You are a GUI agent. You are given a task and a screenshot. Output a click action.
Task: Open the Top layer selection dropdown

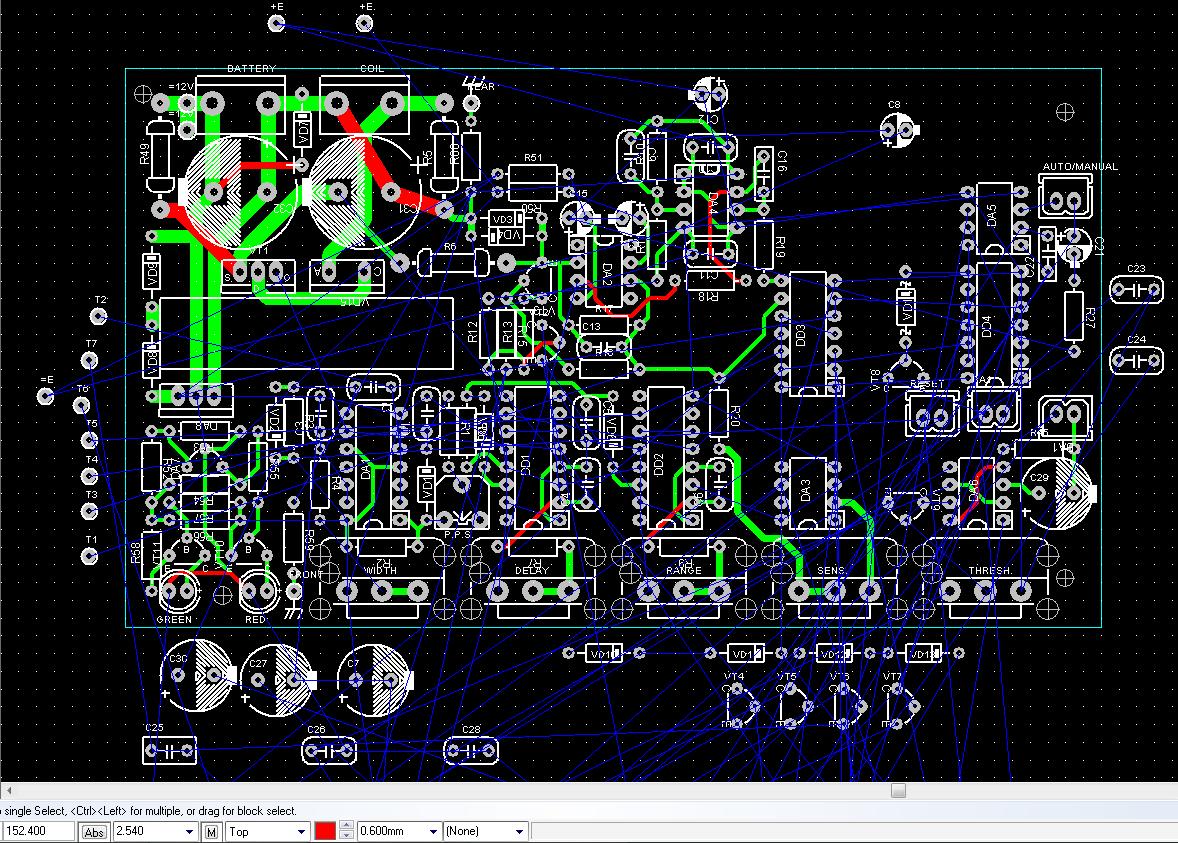click(301, 832)
